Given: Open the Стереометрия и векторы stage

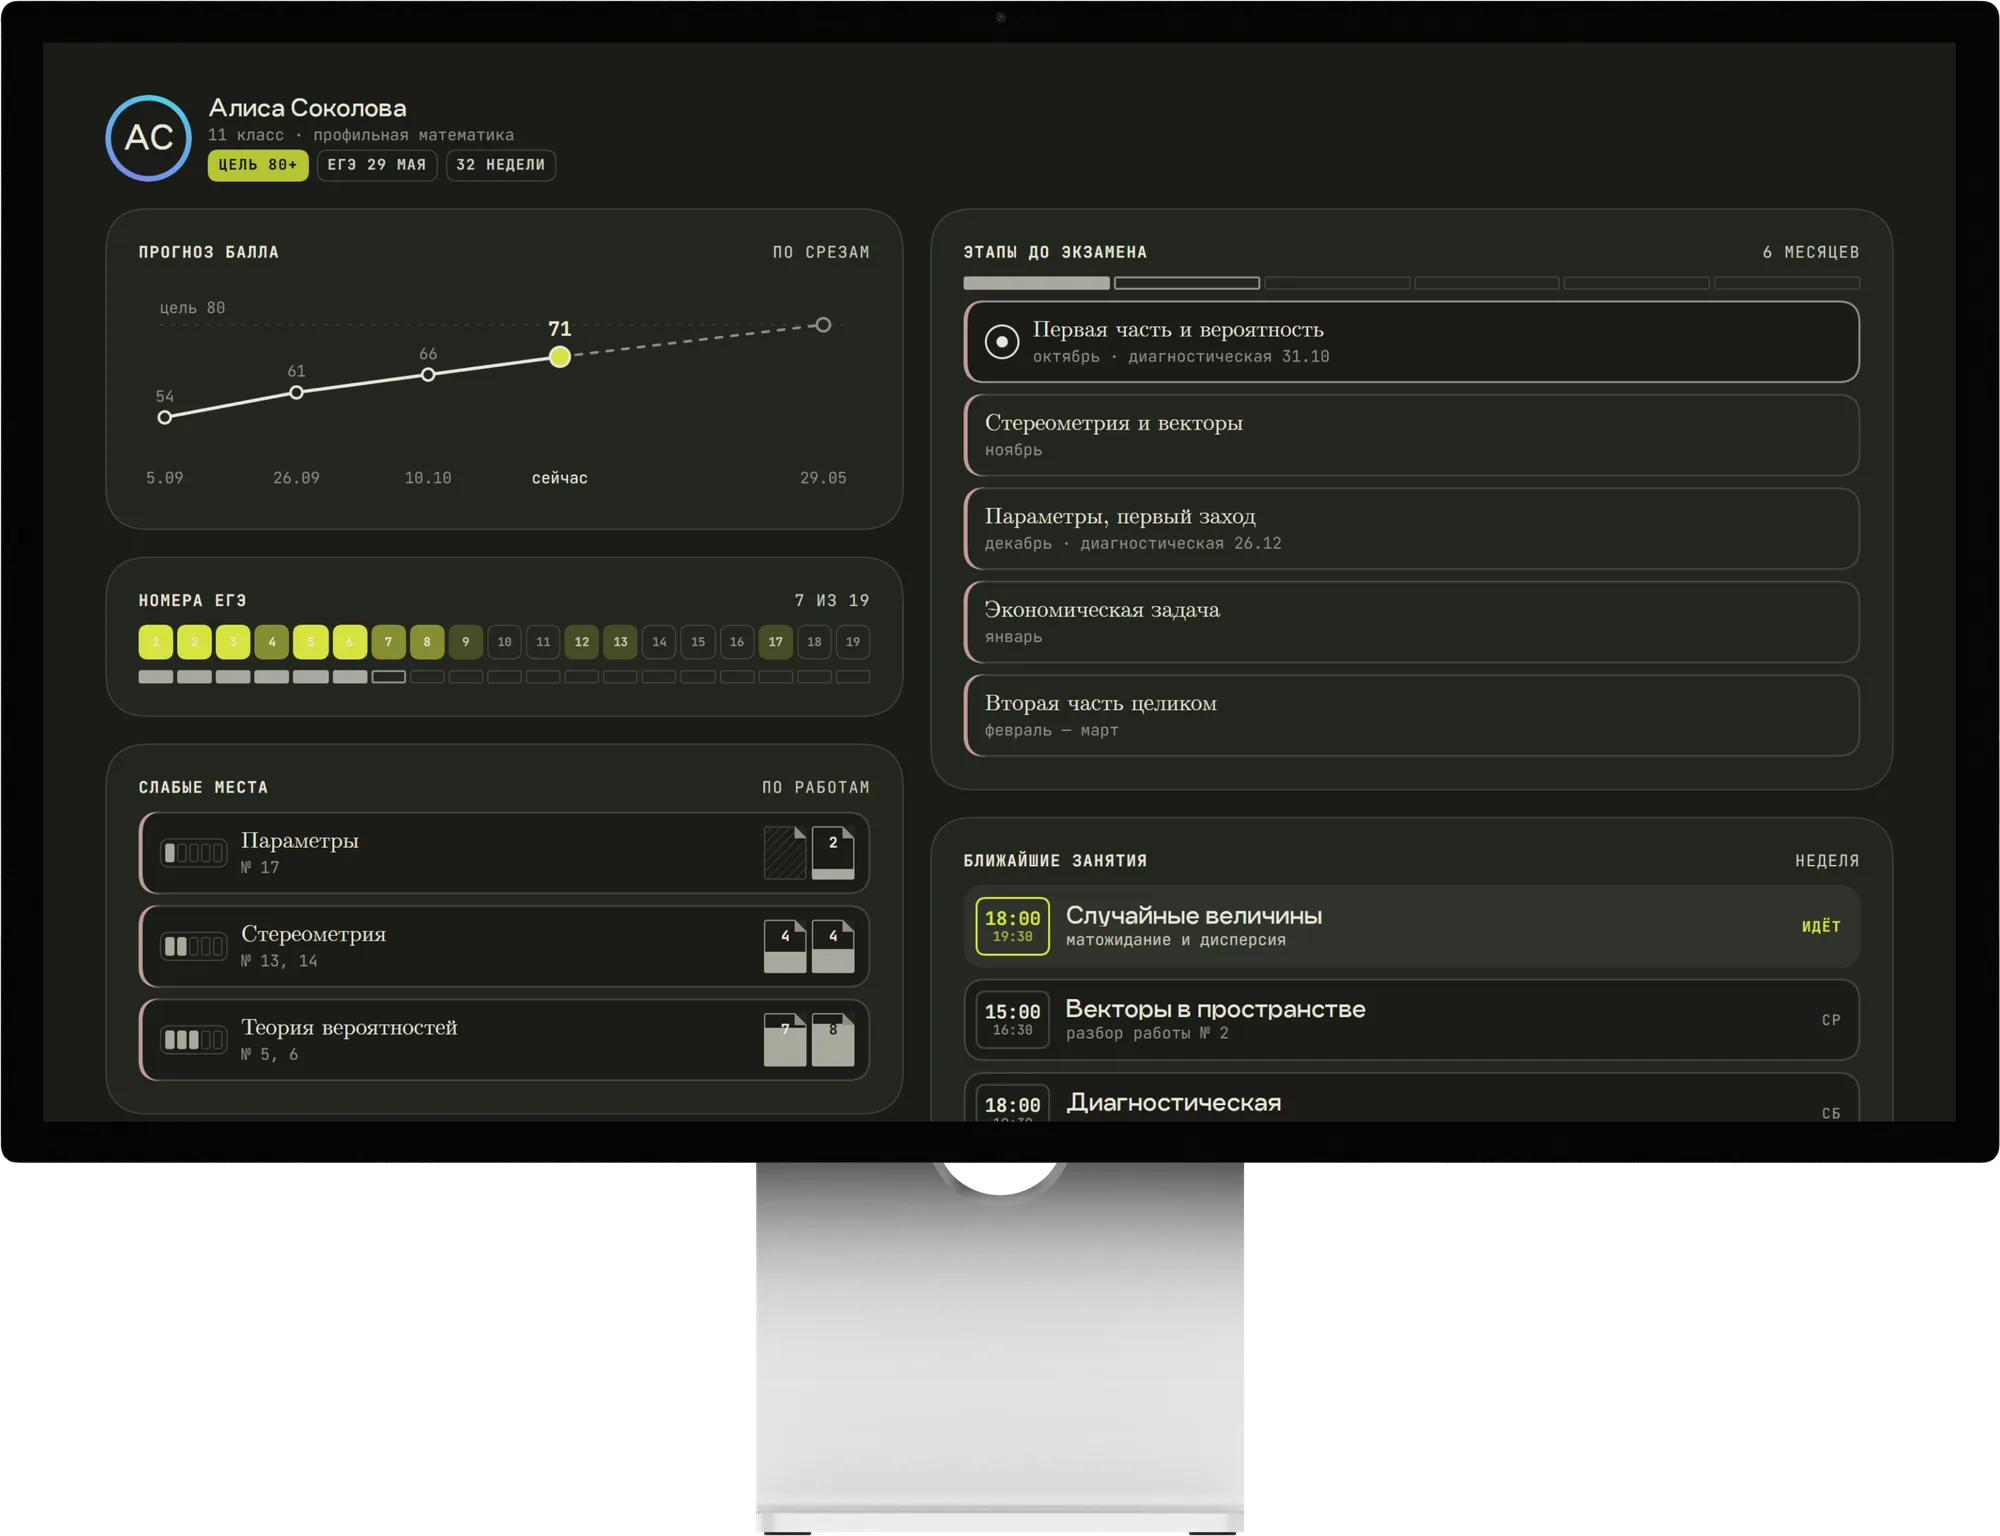Looking at the screenshot, I should click(x=1412, y=436).
